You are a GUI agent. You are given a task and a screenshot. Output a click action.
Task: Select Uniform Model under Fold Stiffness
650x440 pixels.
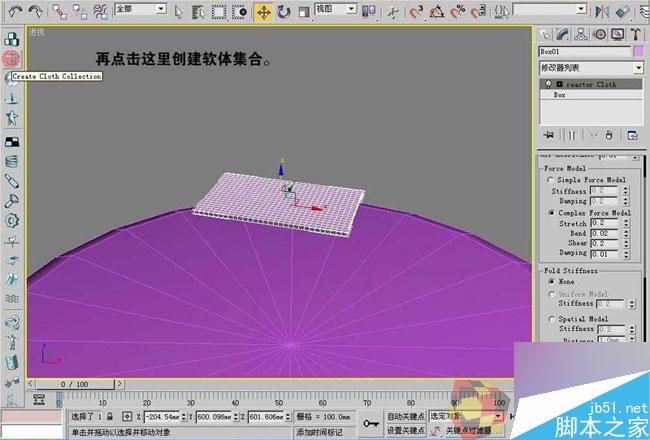pyautogui.click(x=551, y=294)
